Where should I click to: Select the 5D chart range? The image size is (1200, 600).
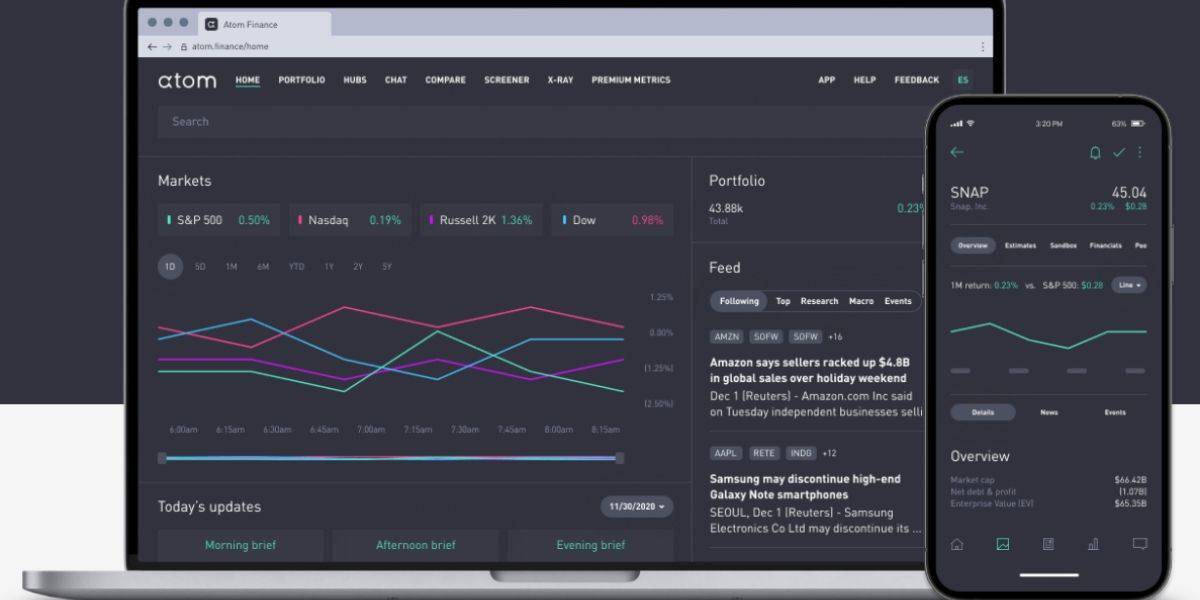pos(200,267)
